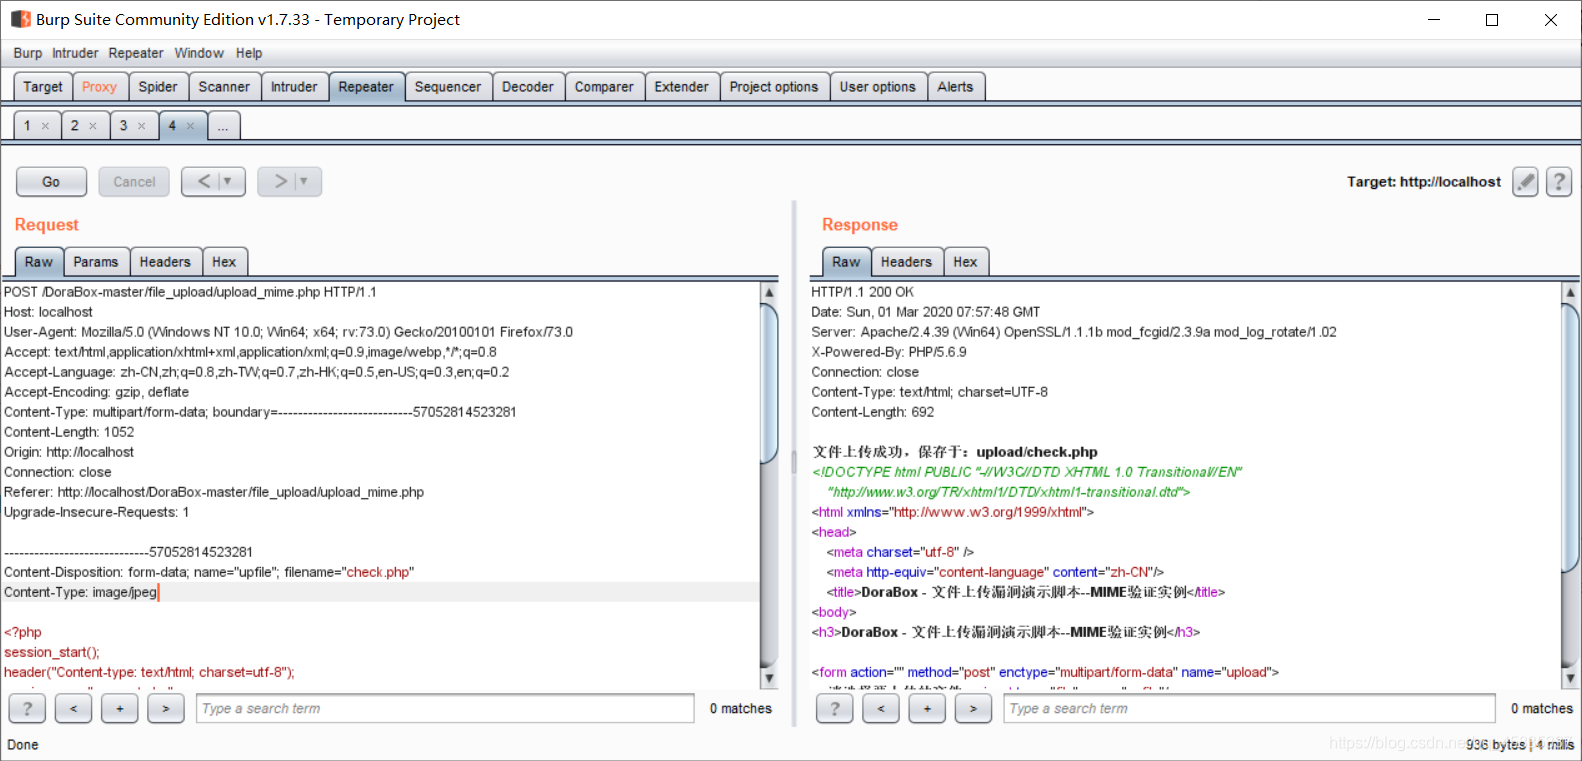Screen dimensions: 1582x761
Task: Show the response Hex tab
Action: [x=965, y=262]
